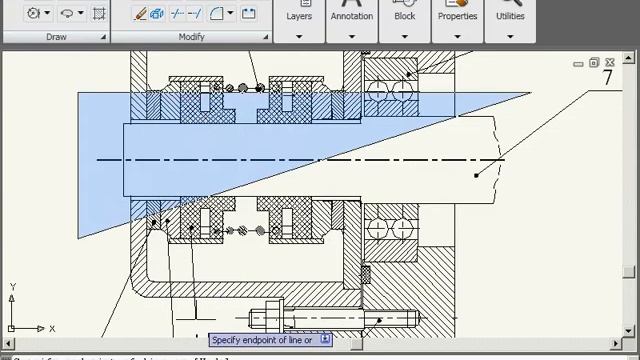Click the balloon number 7 label
Screen dimensions: 640x360
[x=607, y=77]
